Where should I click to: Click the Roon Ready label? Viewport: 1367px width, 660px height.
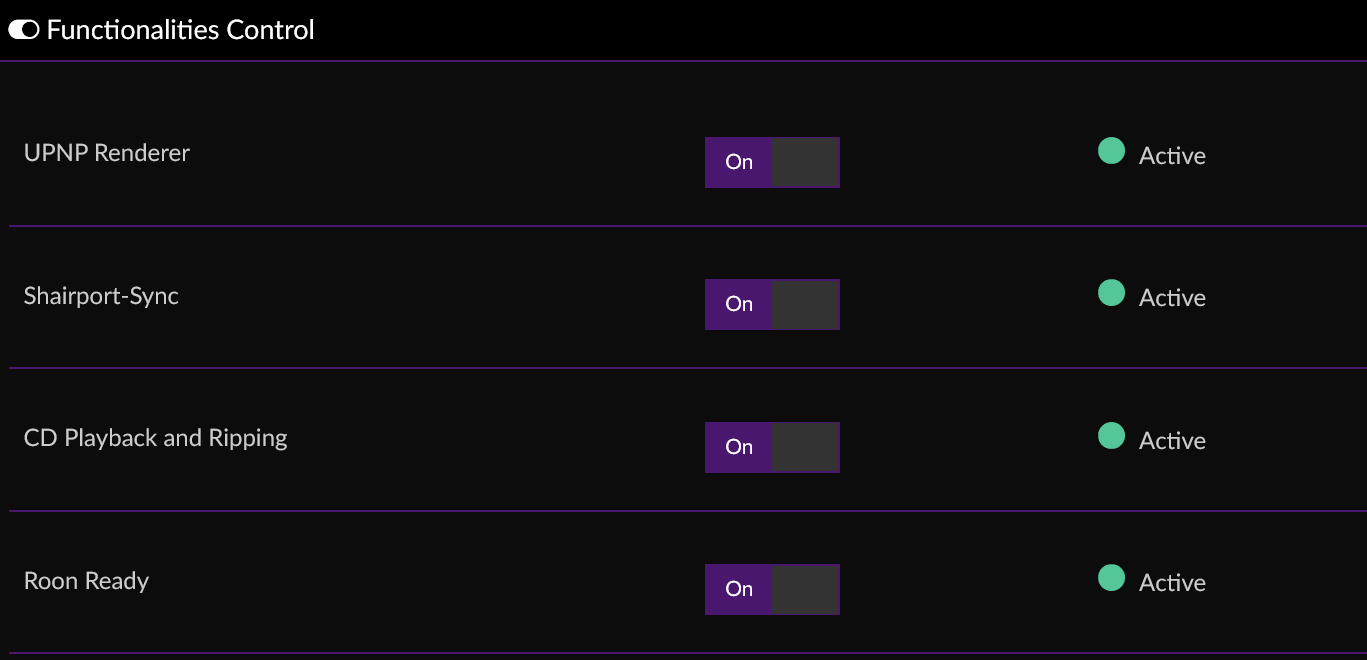[x=86, y=581]
